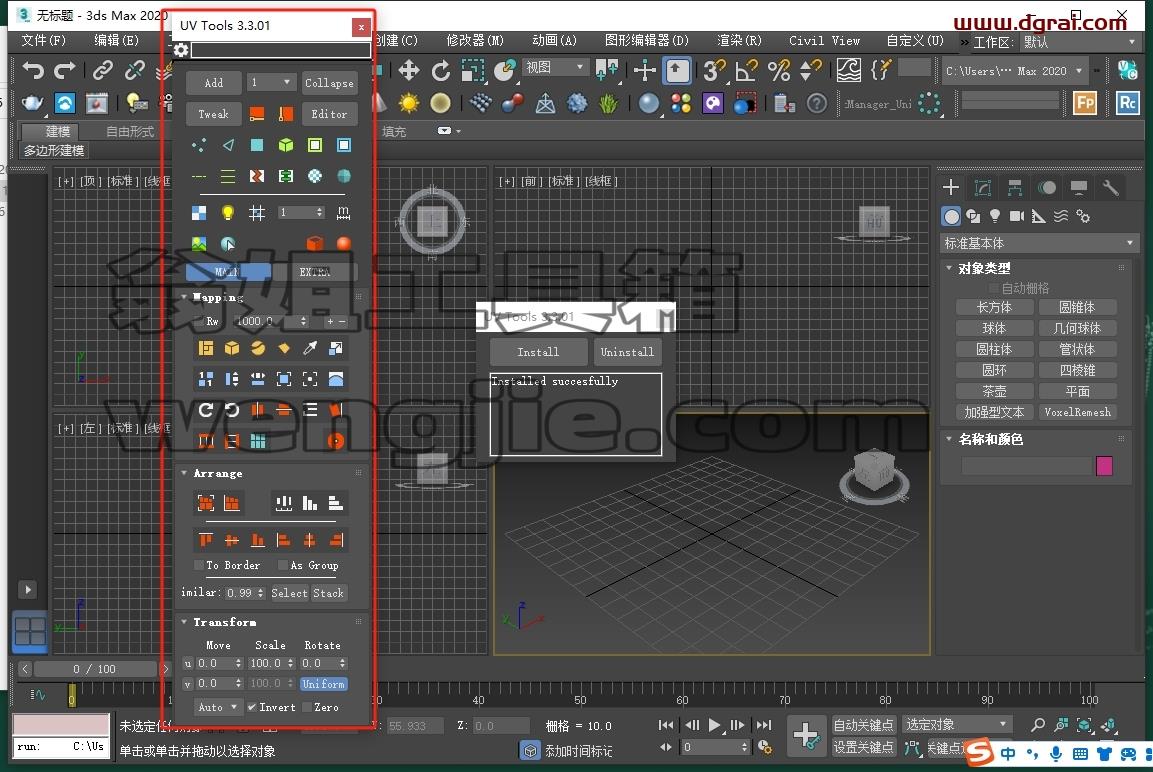This screenshot has width=1153, height=772.
Task: Click the Tweak button
Action: pyautogui.click(x=213, y=114)
